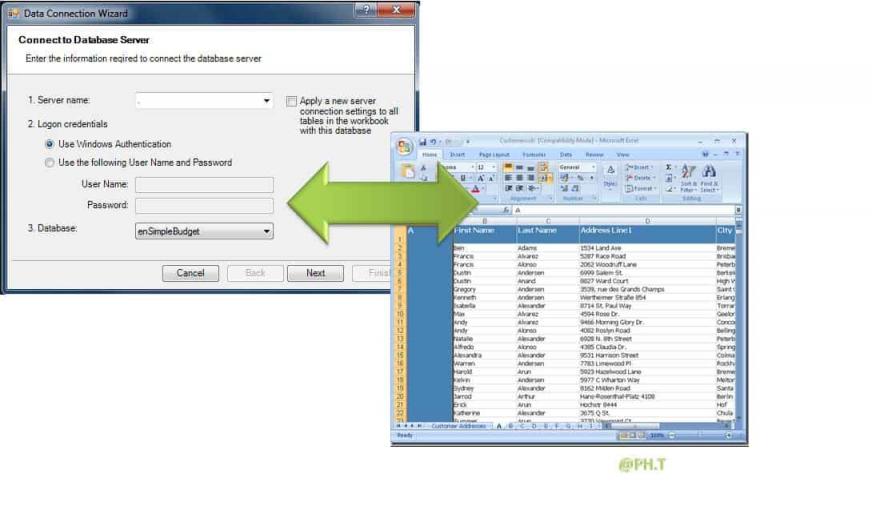The width and height of the screenshot is (872, 514).
Task: Click into the Password field
Action: click(x=204, y=206)
